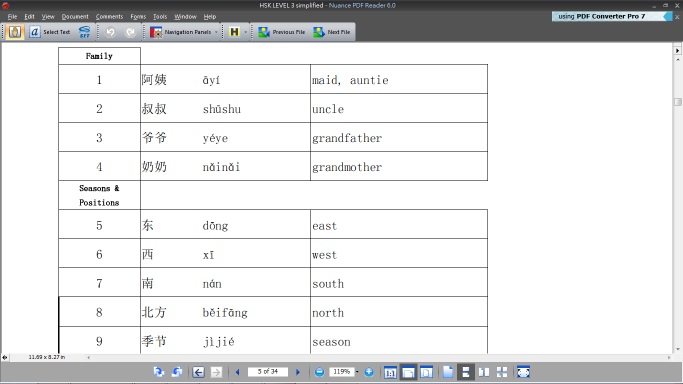Open the highlight tool dropdown arrow
The image size is (683, 384).
[246, 32]
